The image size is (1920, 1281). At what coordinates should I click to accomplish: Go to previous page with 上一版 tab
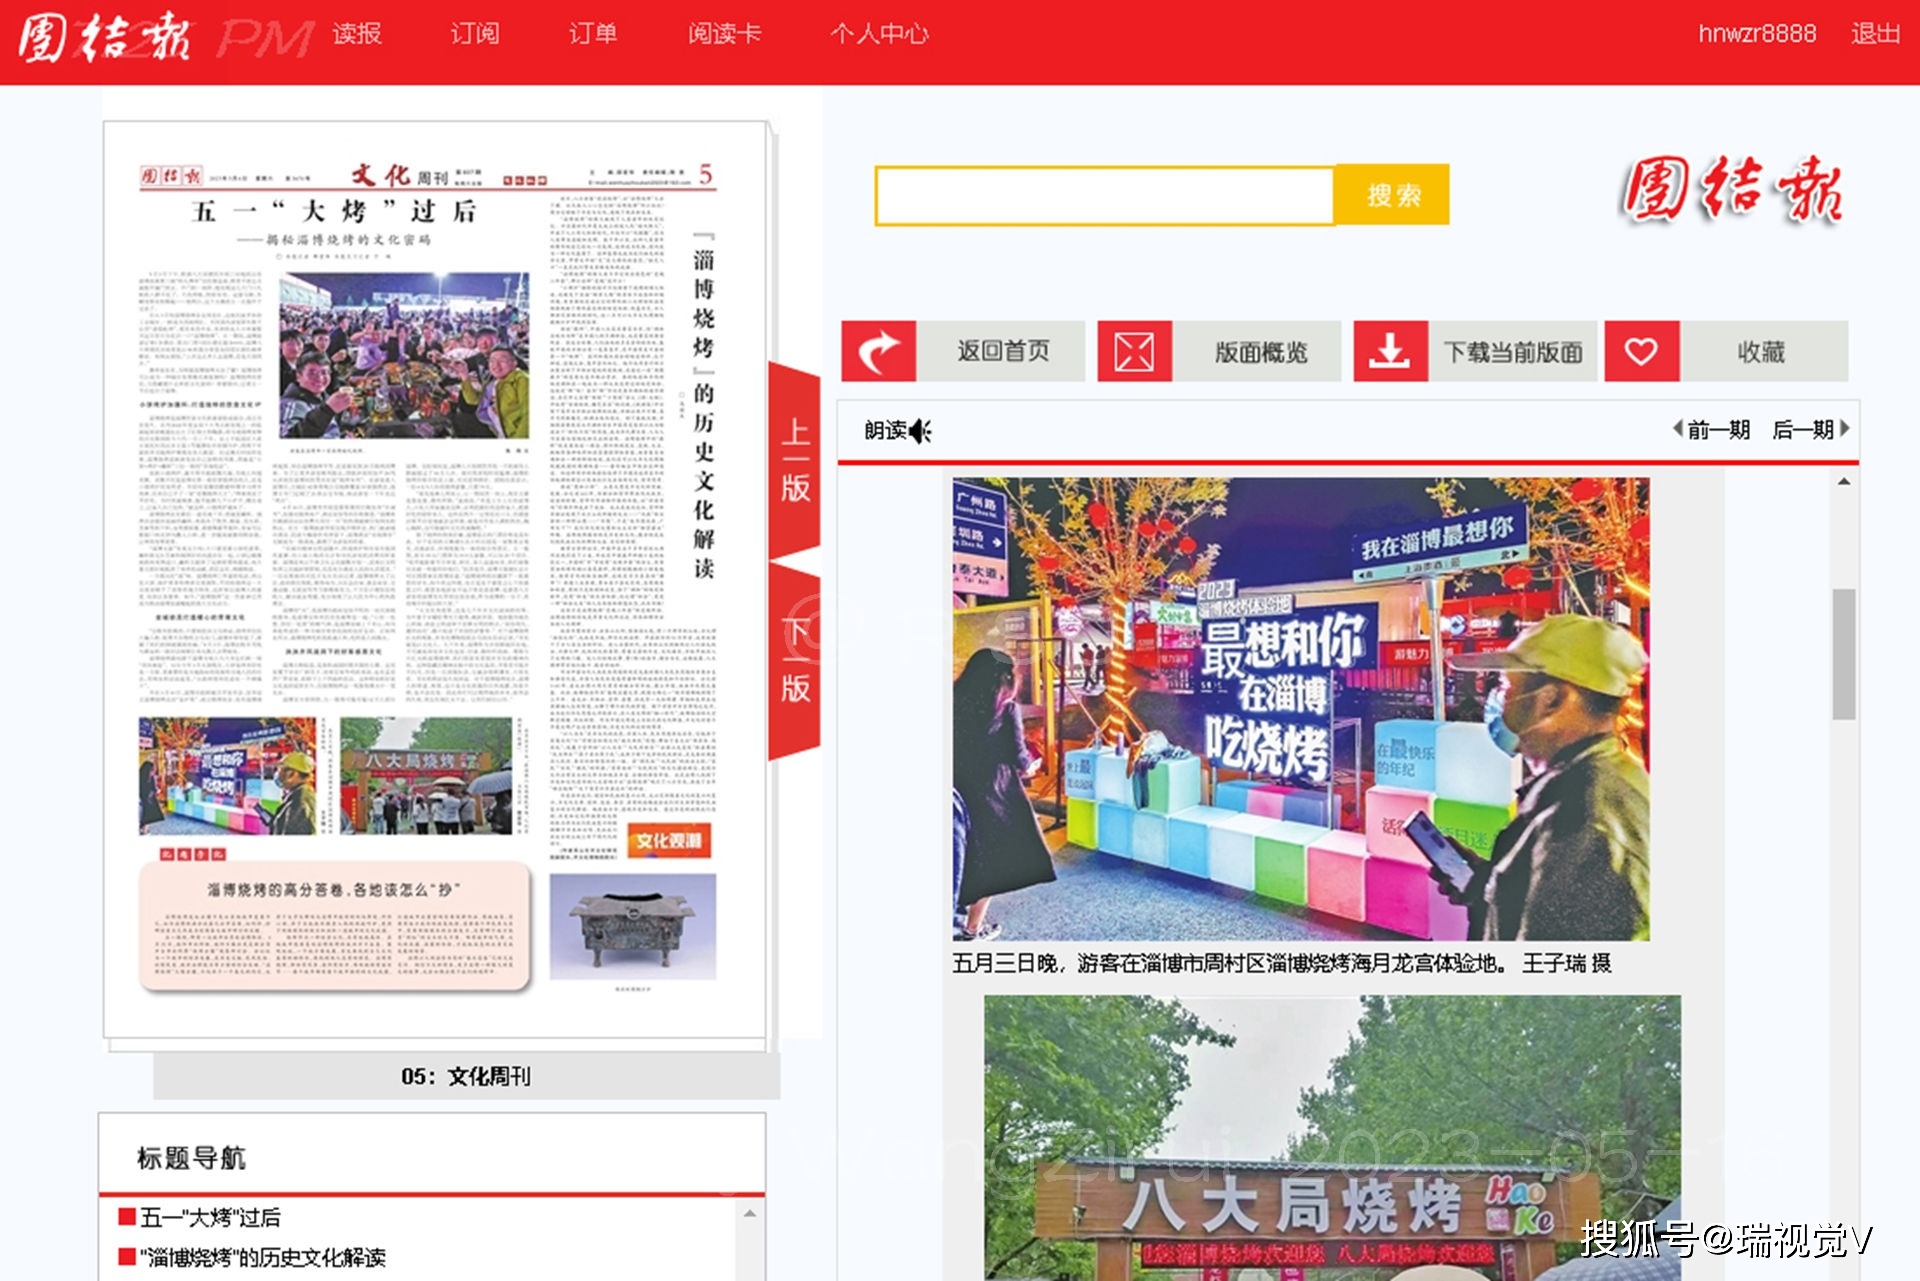[x=795, y=460]
